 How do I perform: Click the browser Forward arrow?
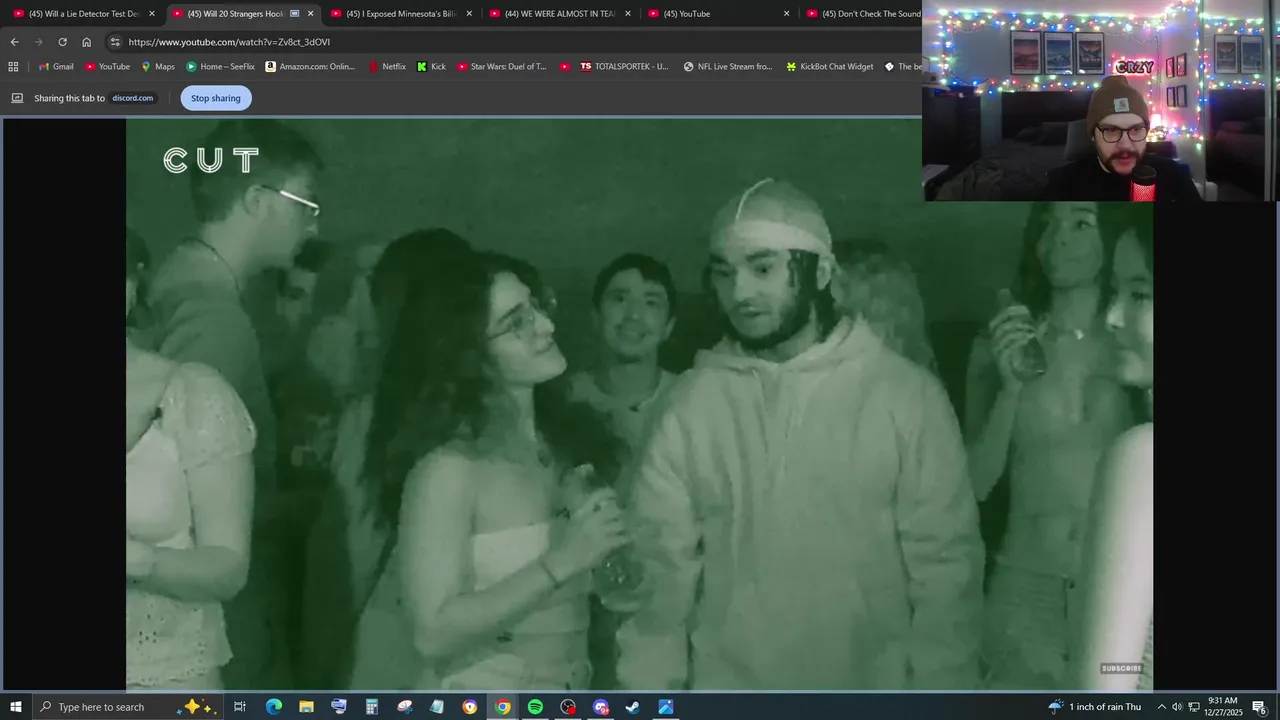[38, 42]
